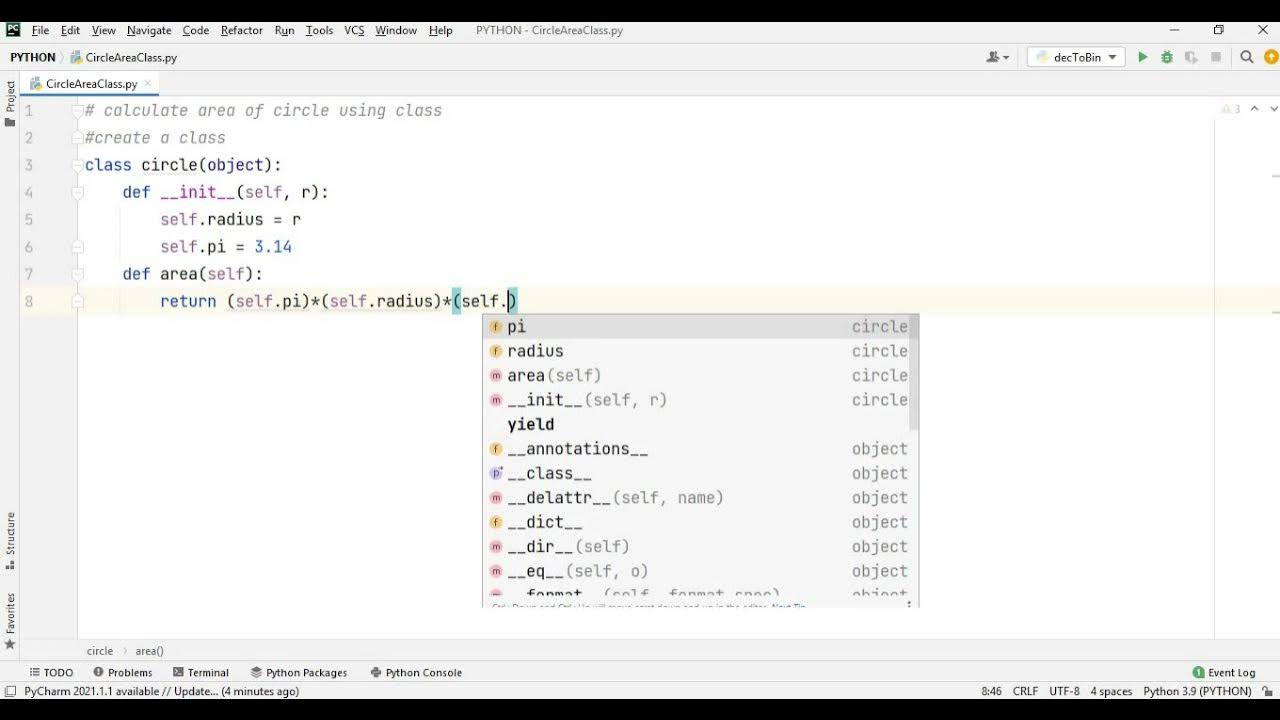This screenshot has width=1280, height=720.
Task: Collapse the fold marker at the __init__ definition, line 4
Action: tap(77, 192)
